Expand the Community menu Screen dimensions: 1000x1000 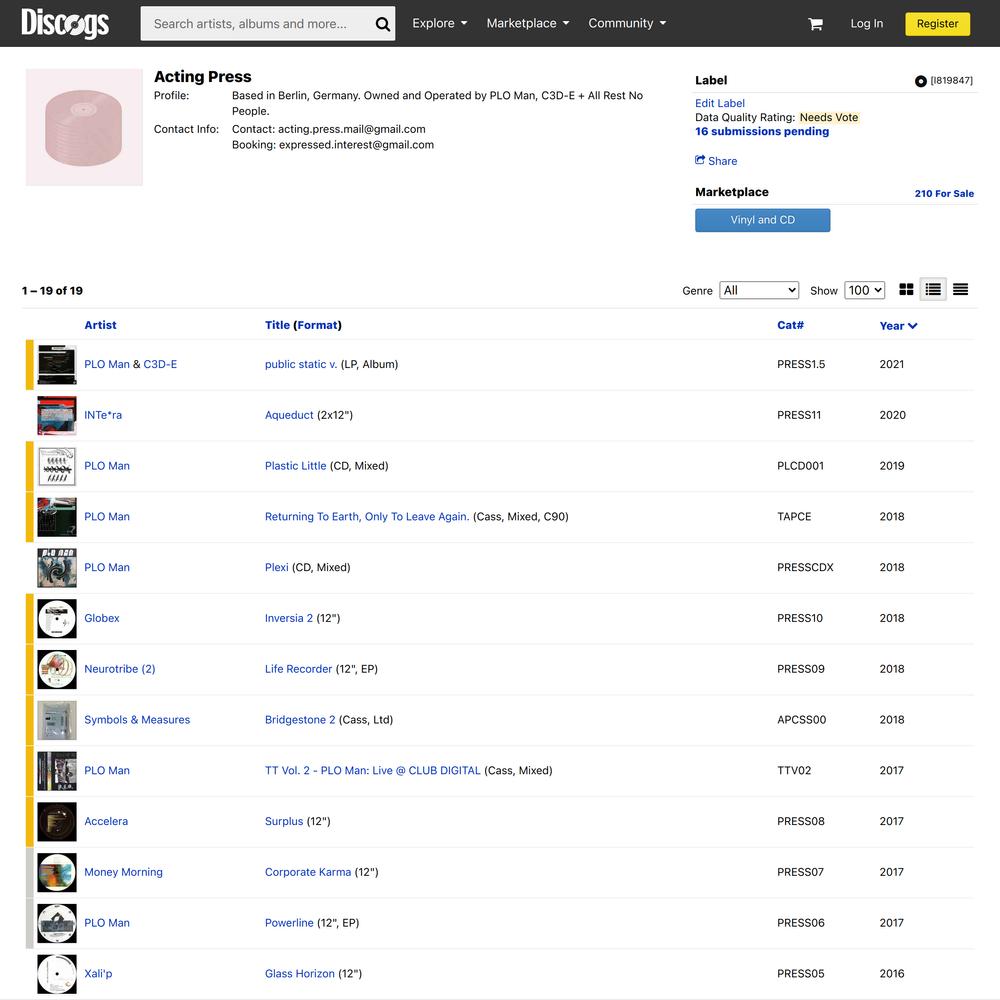[628, 24]
